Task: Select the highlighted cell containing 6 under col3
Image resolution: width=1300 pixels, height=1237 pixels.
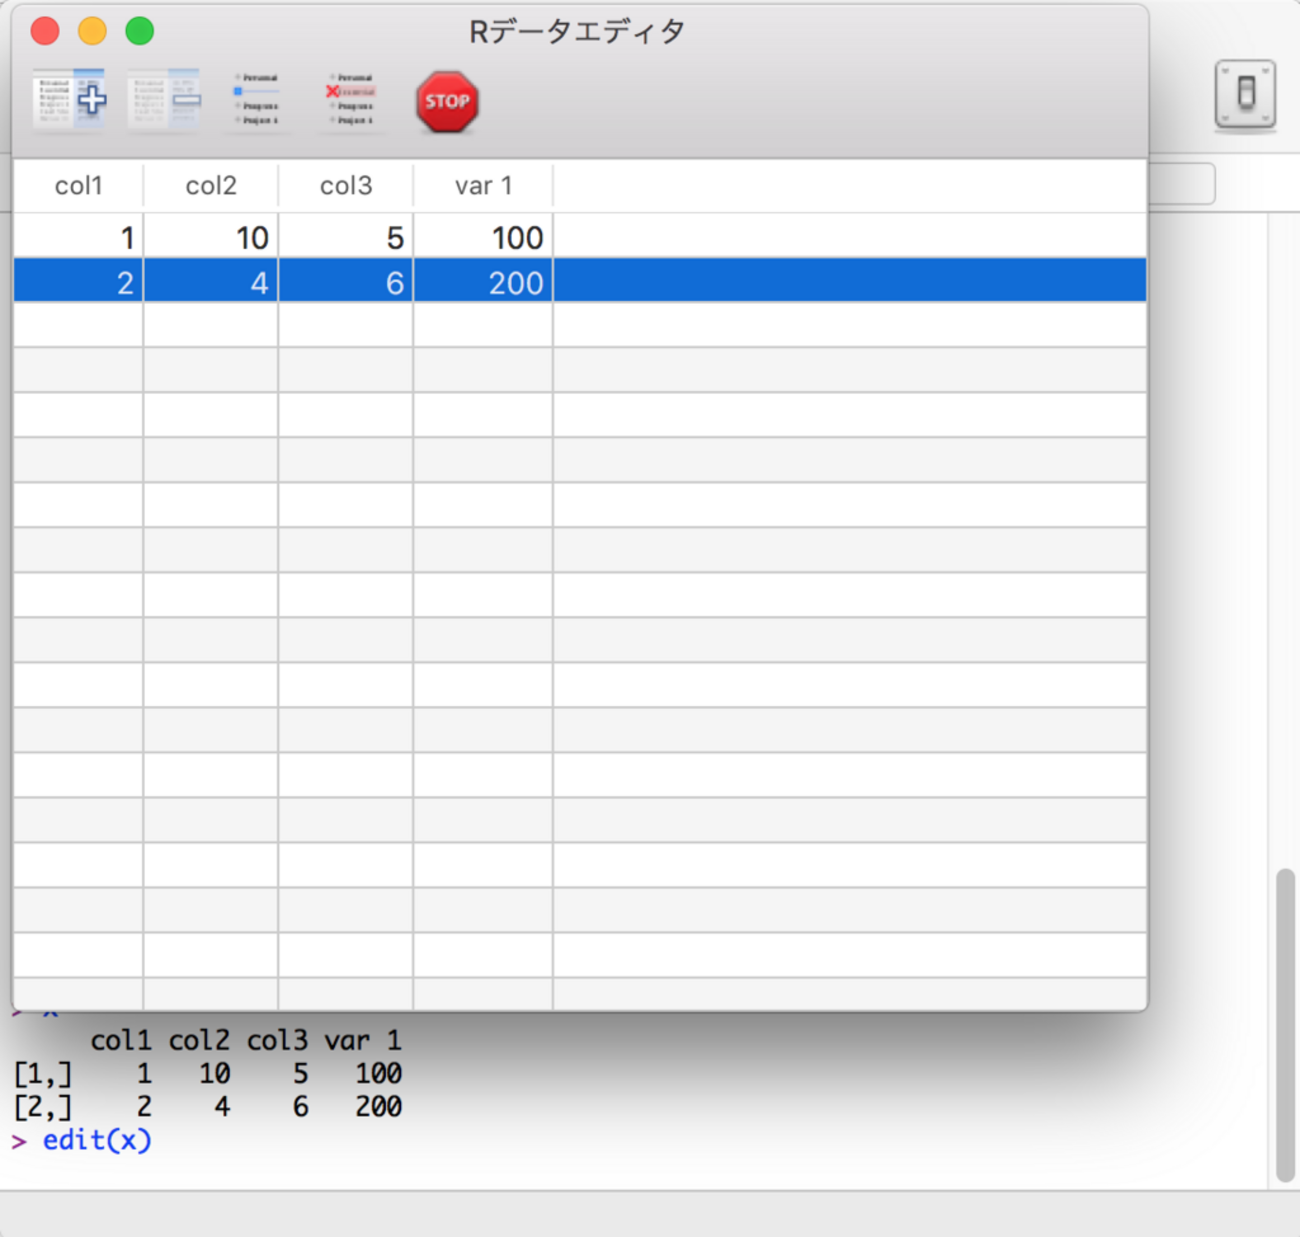Action: 346,281
